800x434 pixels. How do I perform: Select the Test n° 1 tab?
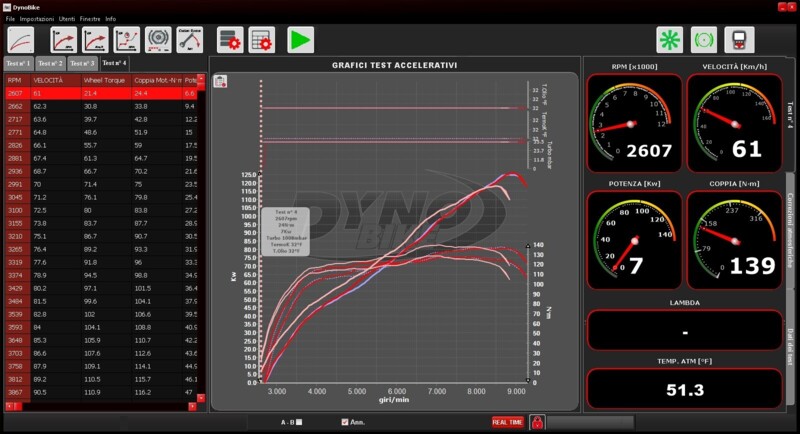[18, 63]
